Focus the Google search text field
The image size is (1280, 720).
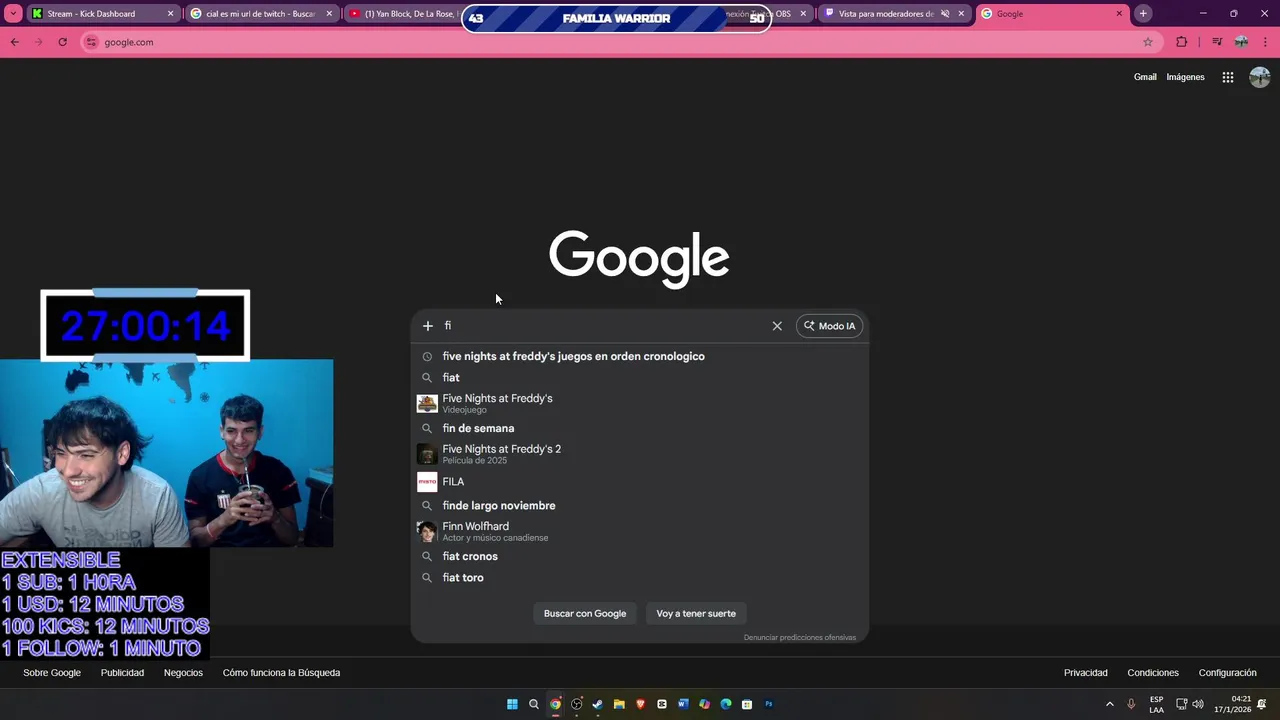[x=605, y=326]
